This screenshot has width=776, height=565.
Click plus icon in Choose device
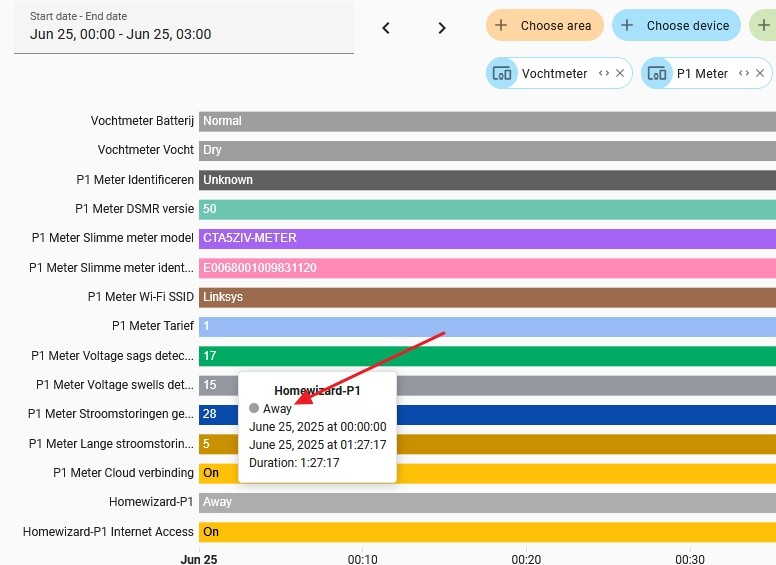[x=627, y=25]
